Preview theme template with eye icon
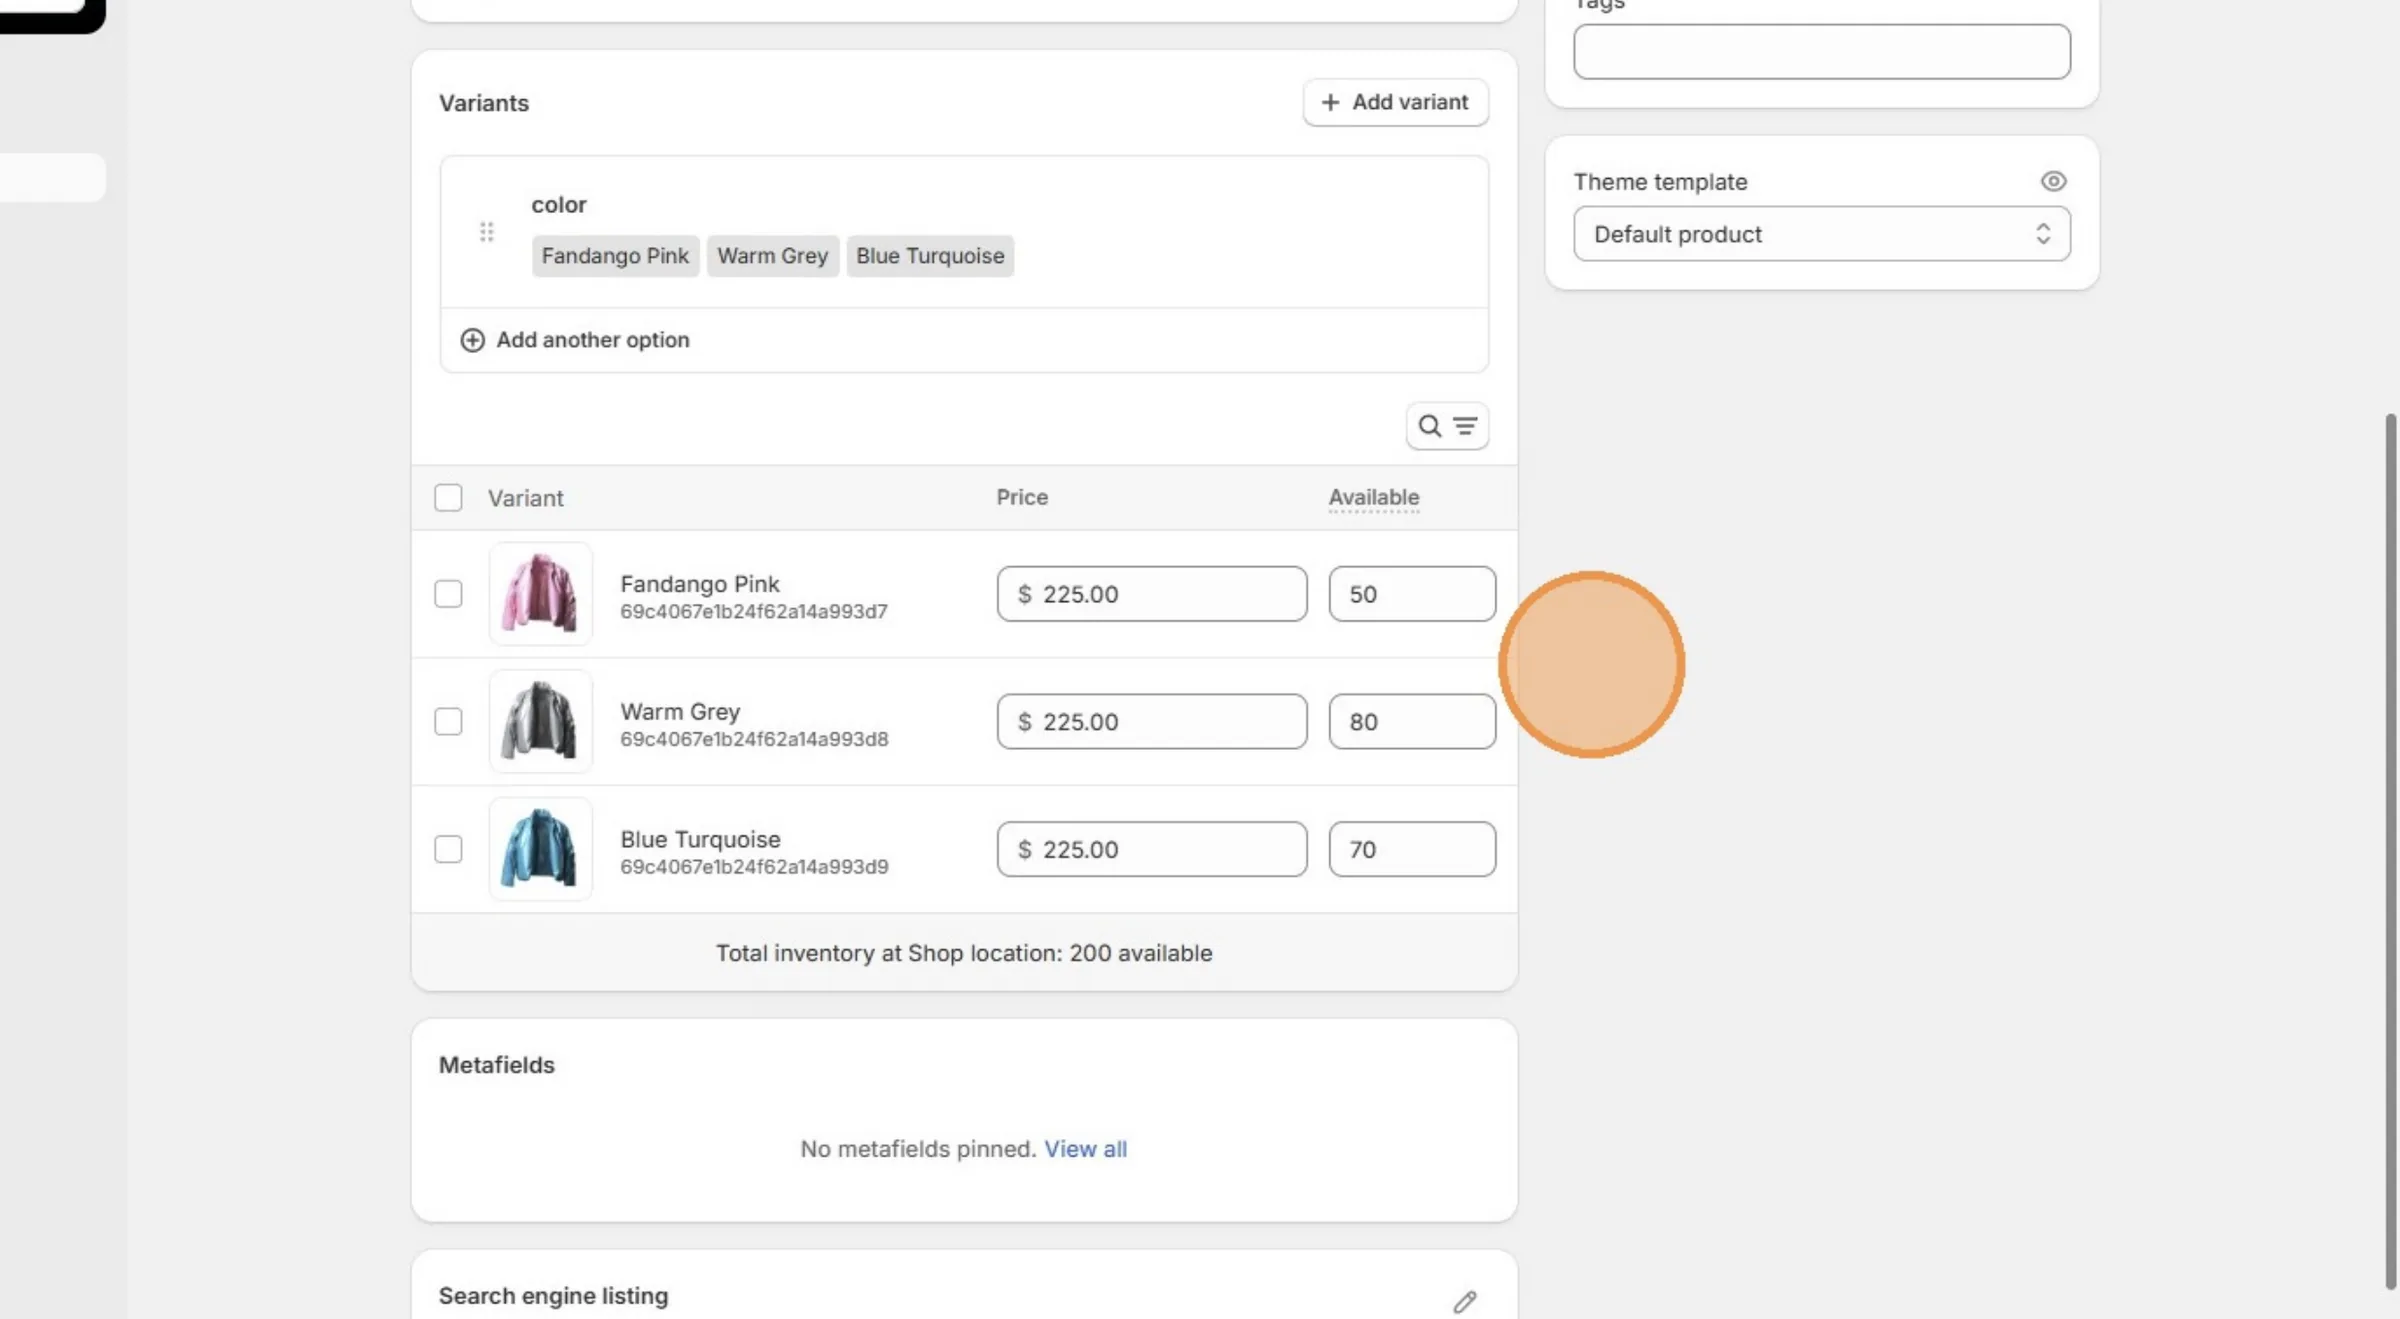2400x1319 pixels. pyautogui.click(x=2053, y=181)
